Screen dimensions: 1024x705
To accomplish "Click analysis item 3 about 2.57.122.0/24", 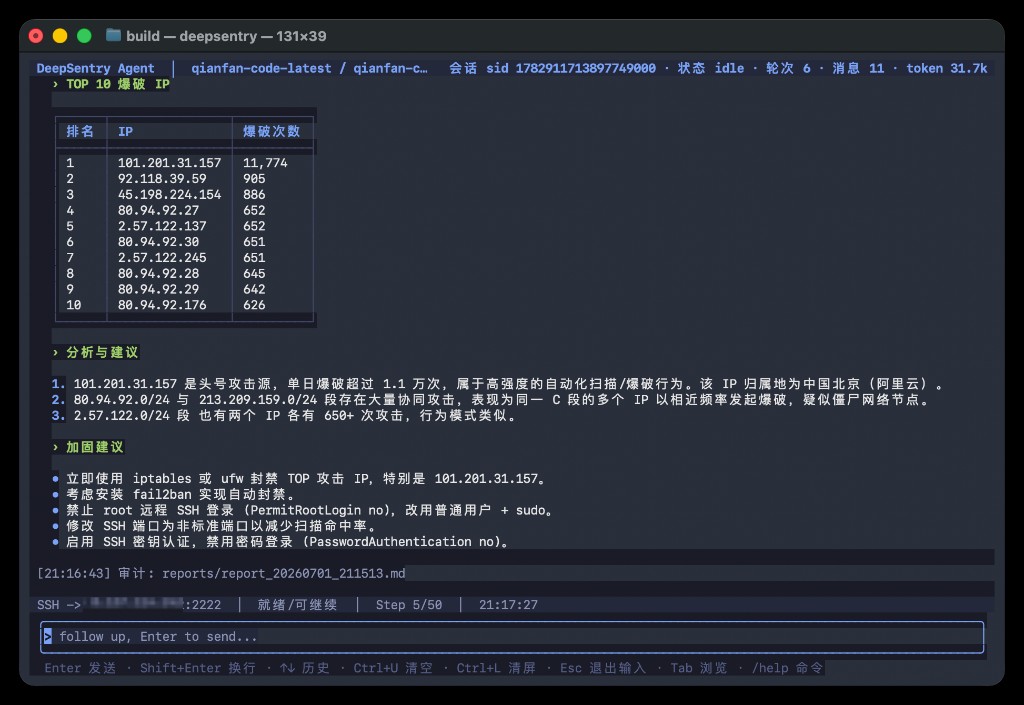I will coord(284,415).
